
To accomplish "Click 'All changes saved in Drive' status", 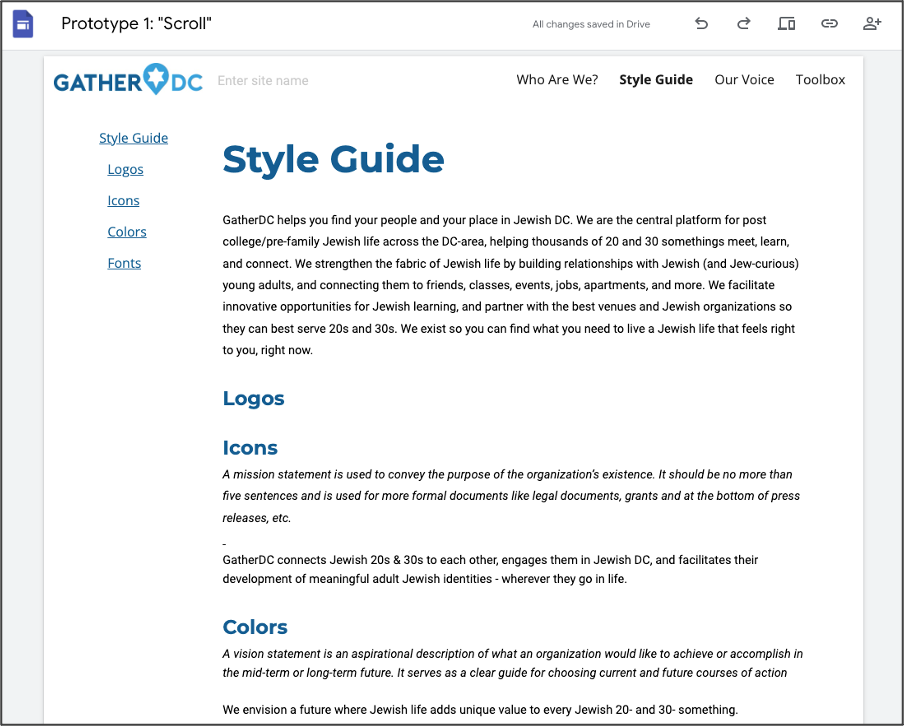I will click(x=591, y=24).
